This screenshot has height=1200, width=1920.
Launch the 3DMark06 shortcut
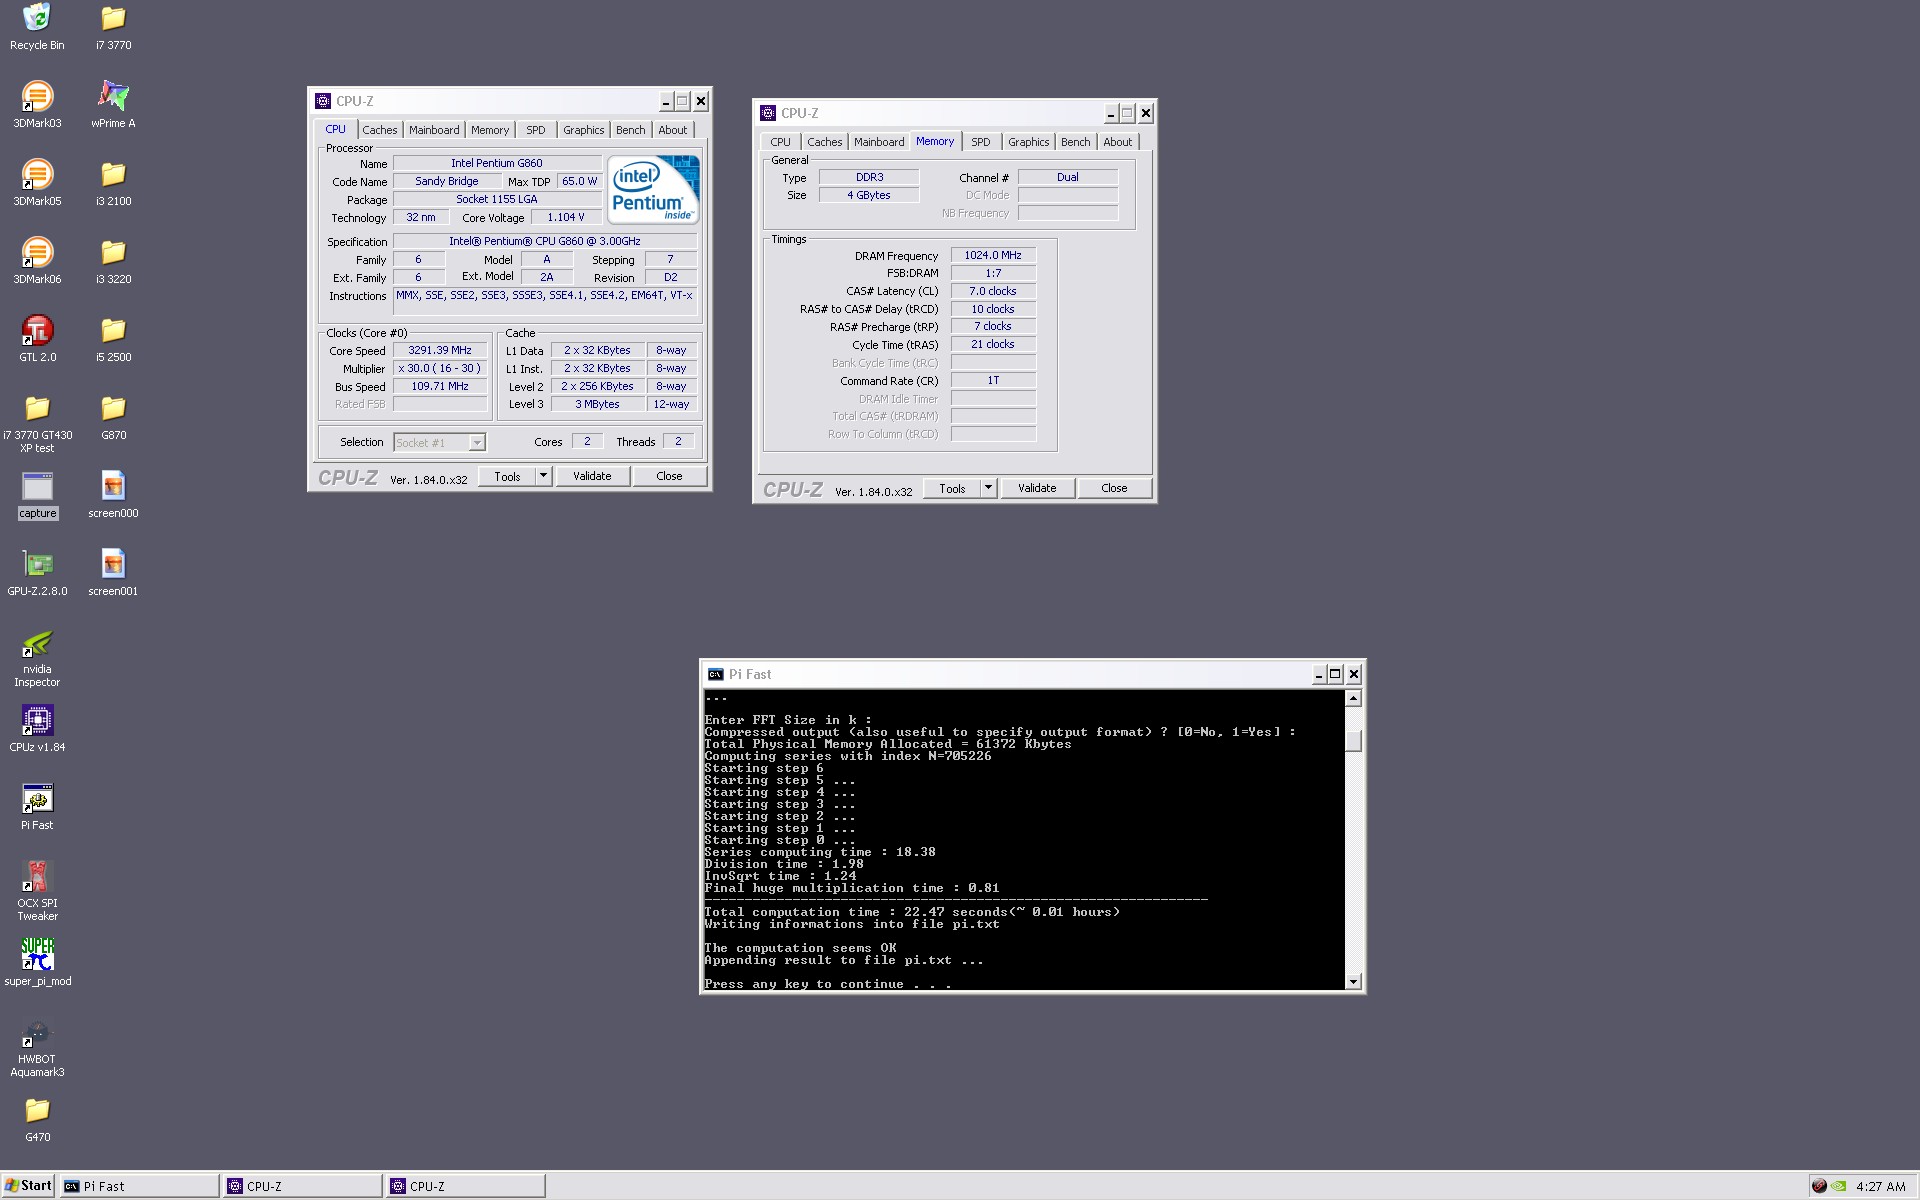coord(37,260)
